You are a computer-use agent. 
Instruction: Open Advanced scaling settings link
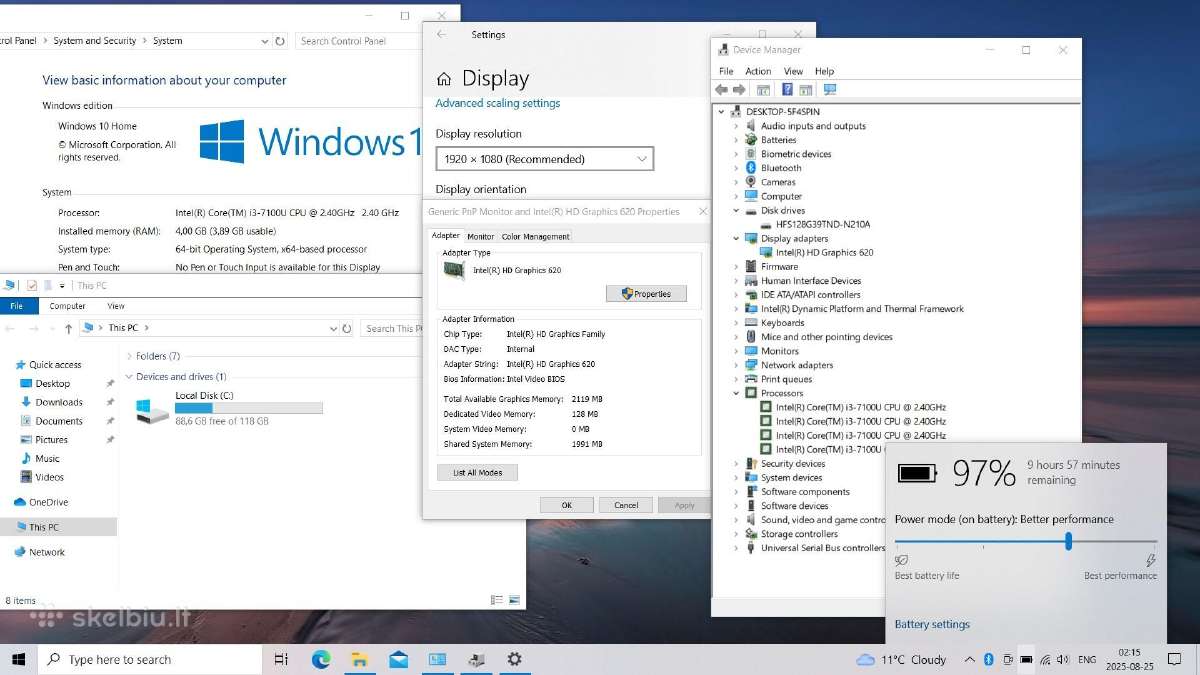coord(498,103)
